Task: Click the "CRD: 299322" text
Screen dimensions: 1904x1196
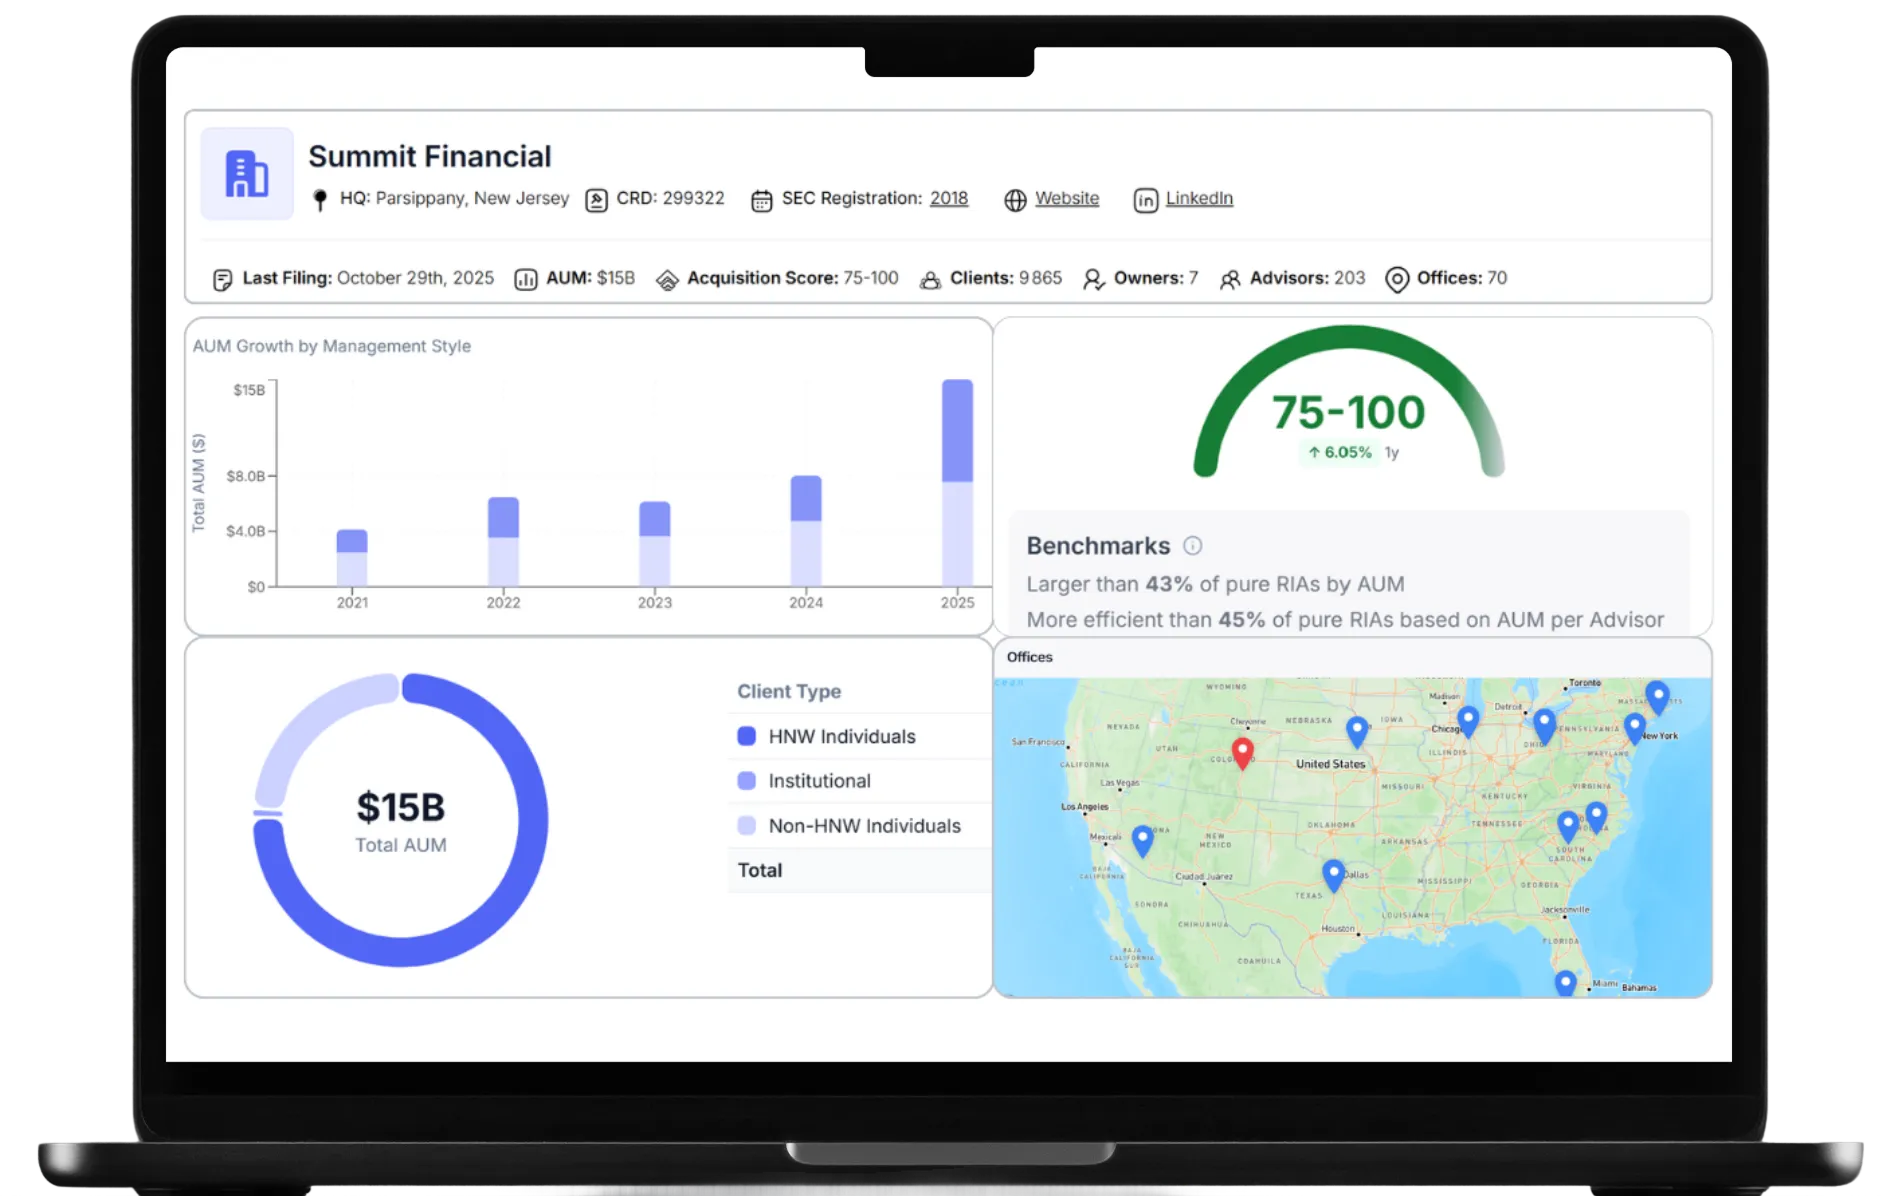Action: coord(670,198)
